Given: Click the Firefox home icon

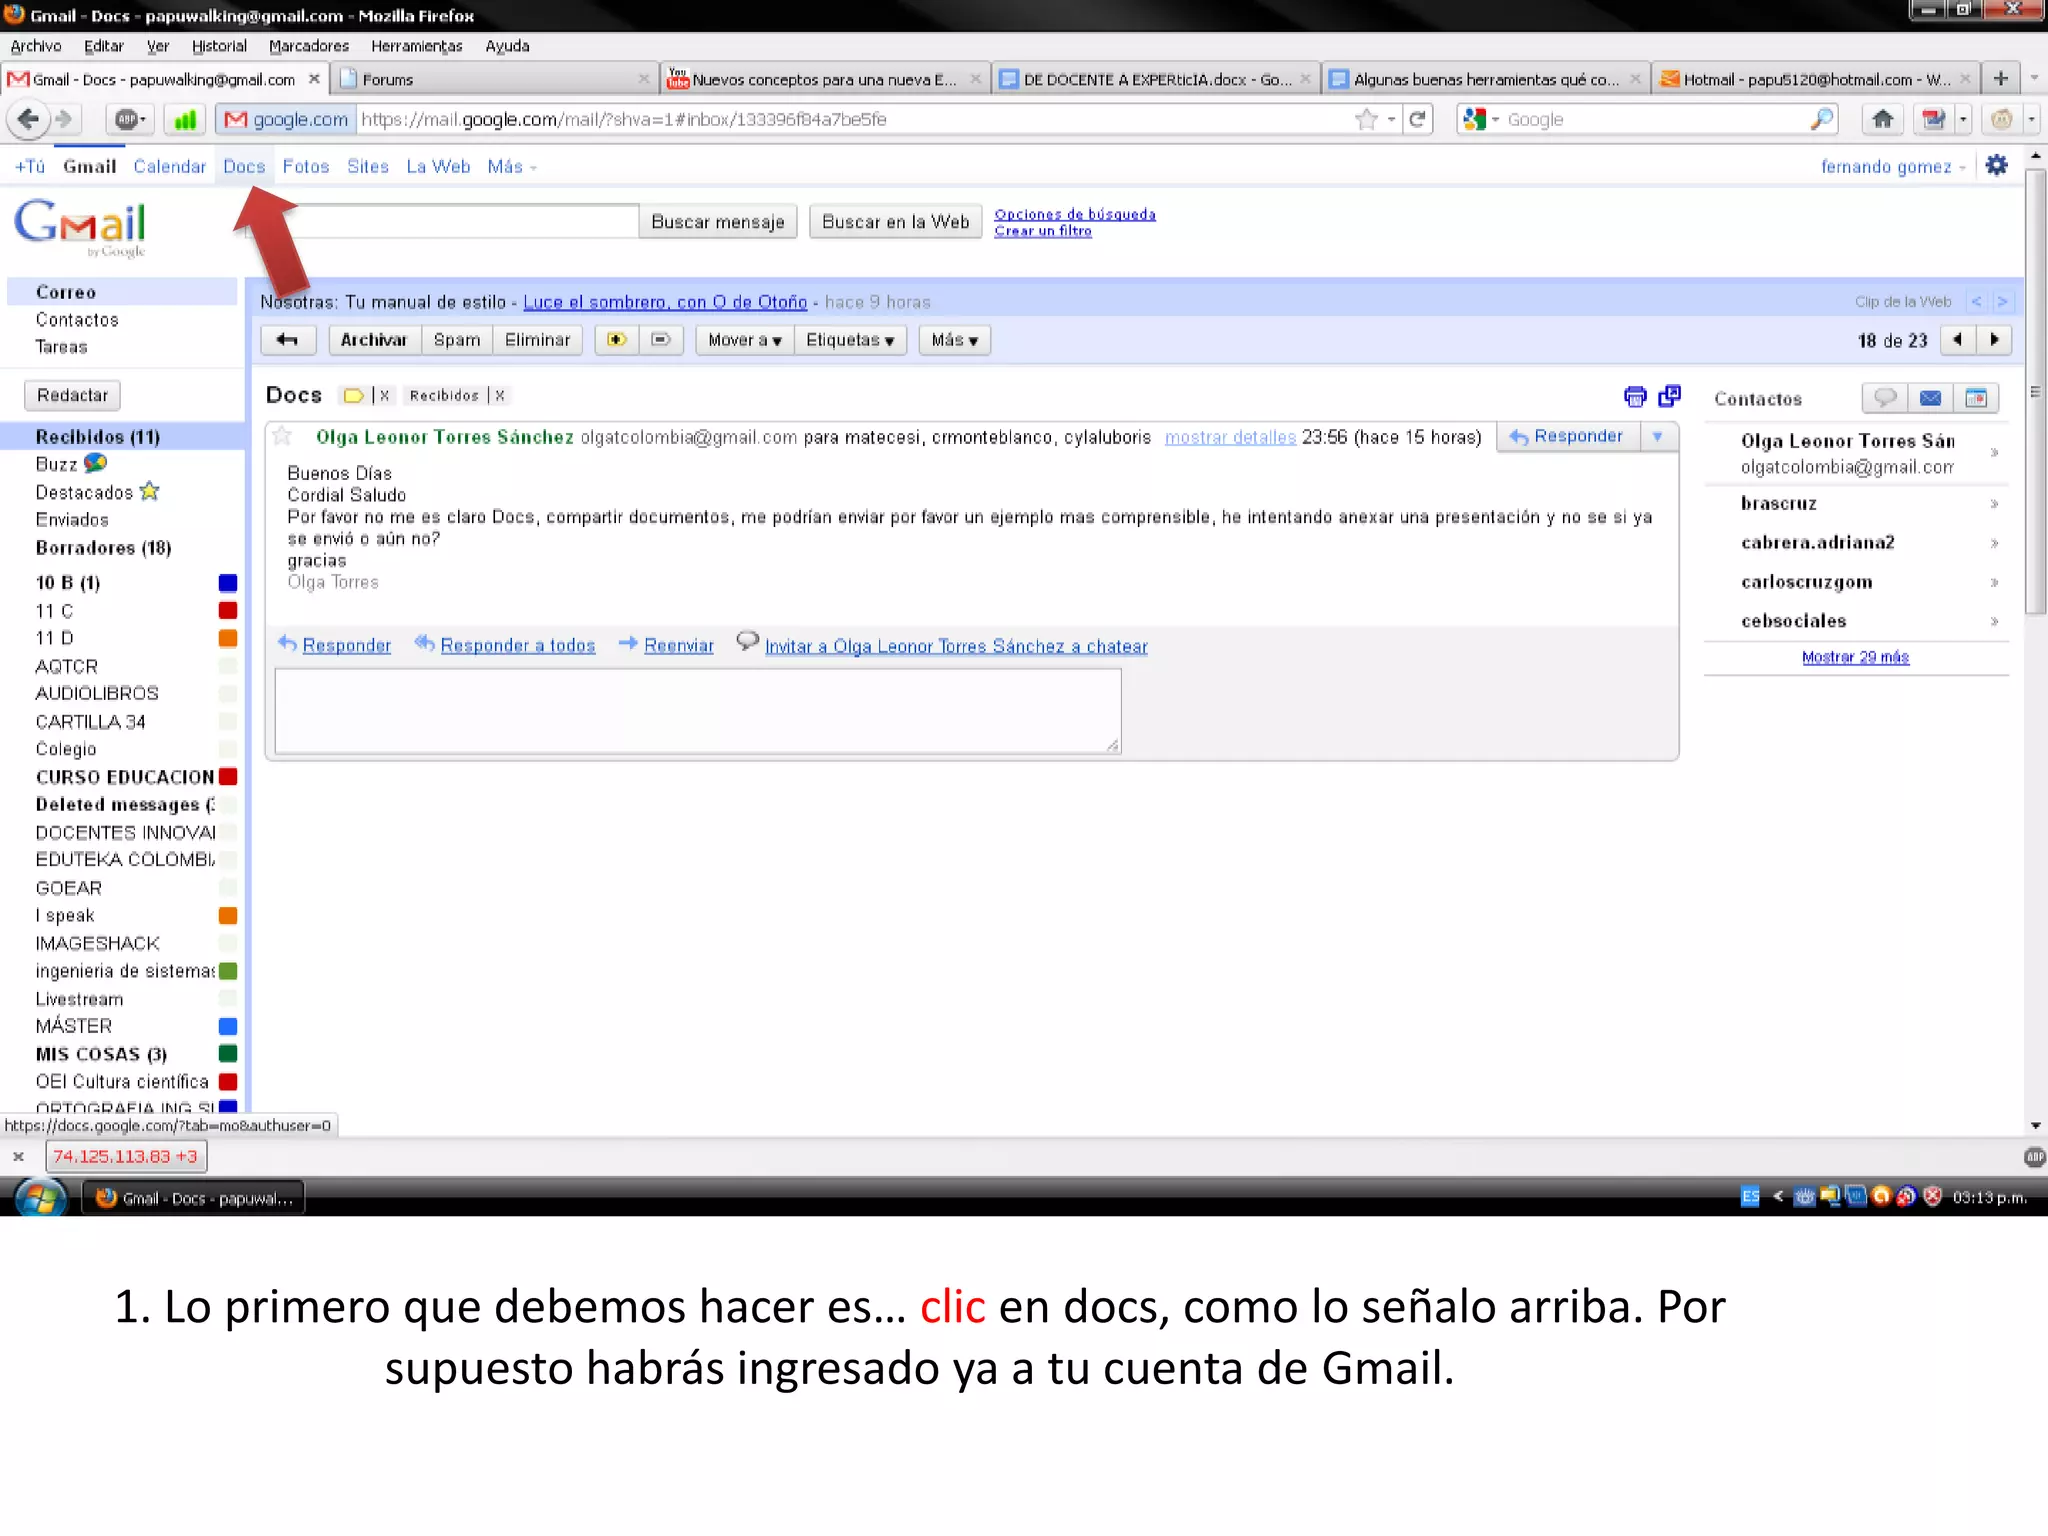Looking at the screenshot, I should (1882, 120).
